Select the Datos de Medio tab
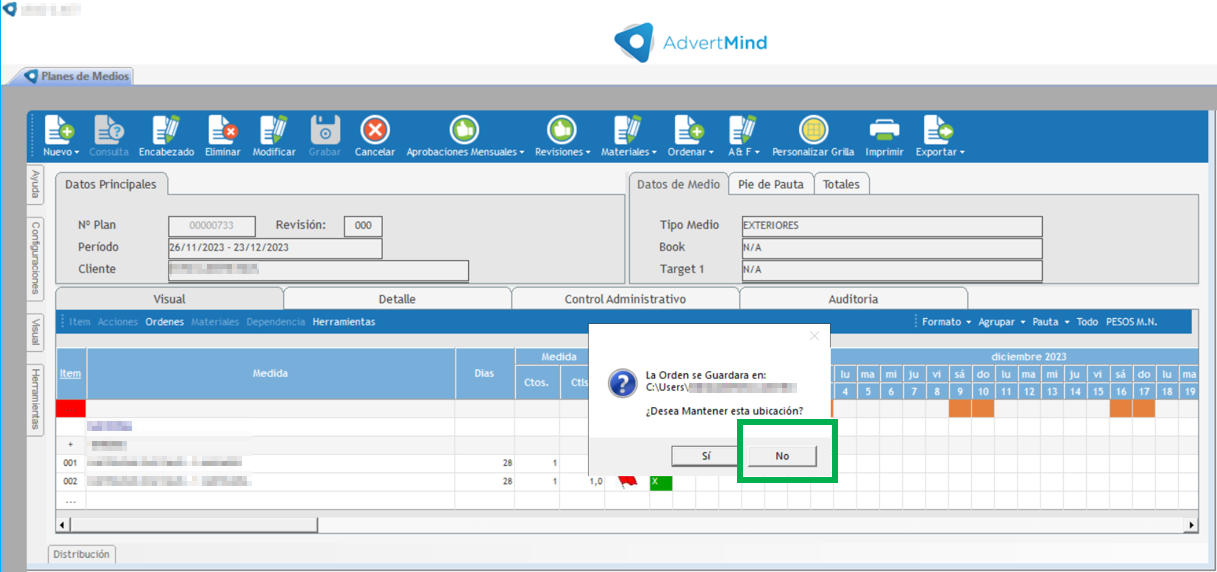This screenshot has height=572, width=1217. pyautogui.click(x=678, y=184)
